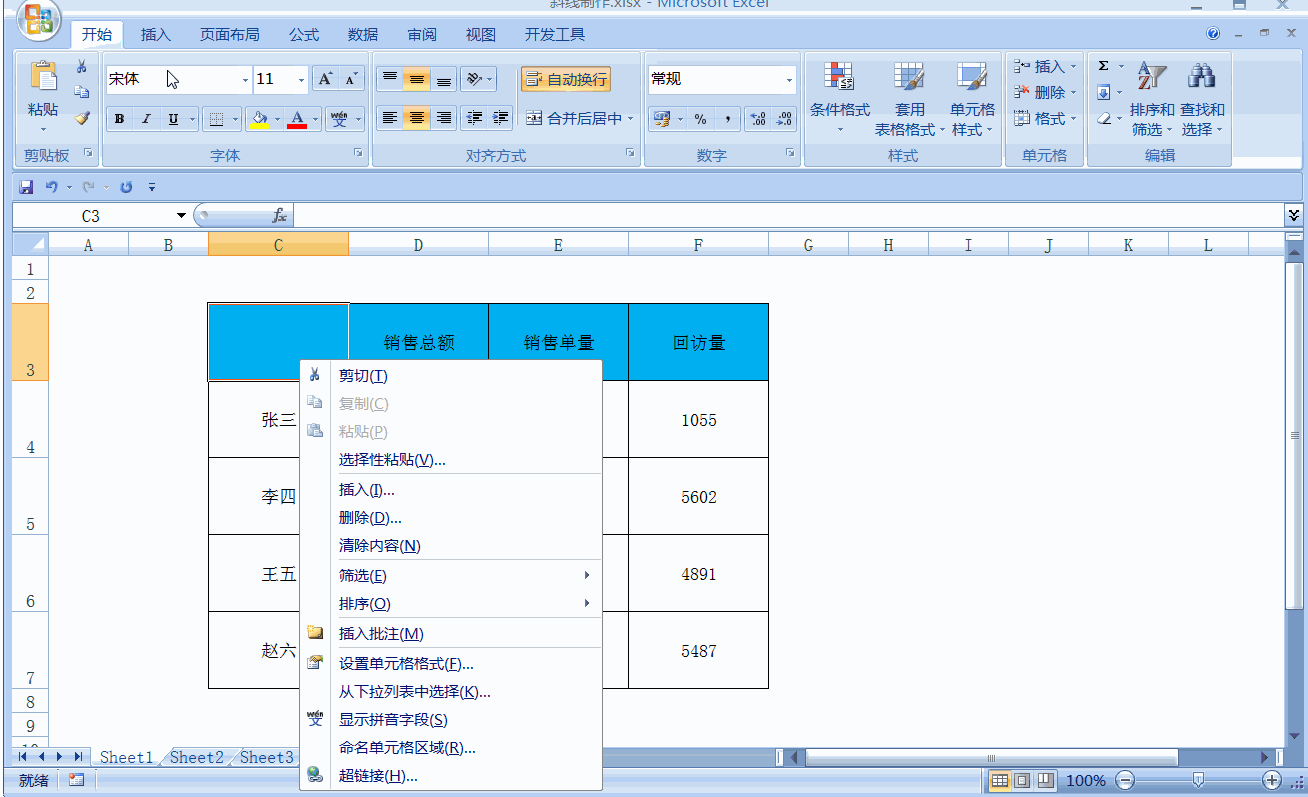The height and width of the screenshot is (797, 1308).
Task: Open 排序和筛选 sort and filter
Action: (x=1152, y=98)
